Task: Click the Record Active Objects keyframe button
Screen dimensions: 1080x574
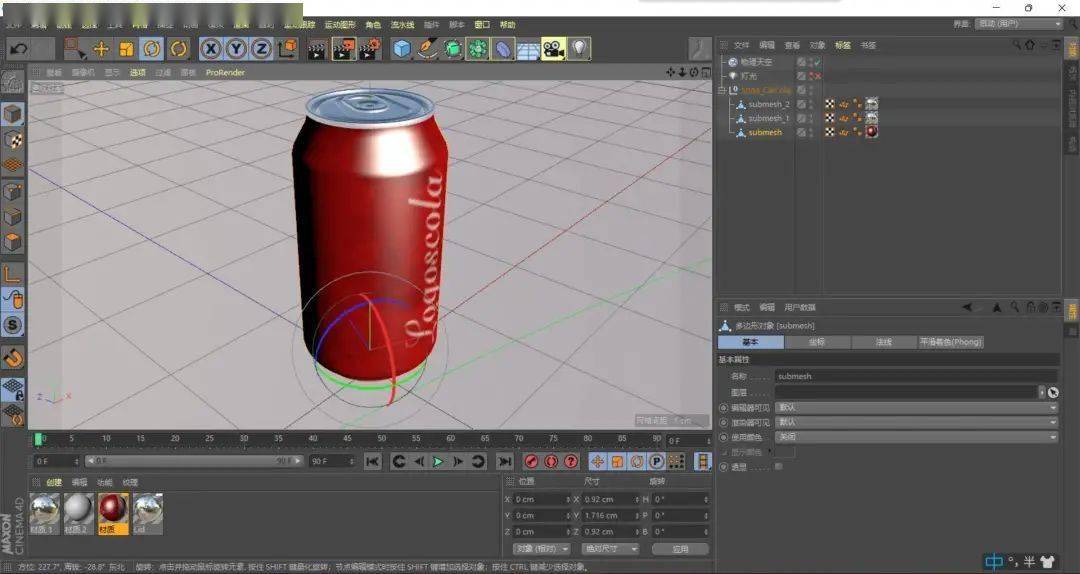Action: [x=532, y=461]
